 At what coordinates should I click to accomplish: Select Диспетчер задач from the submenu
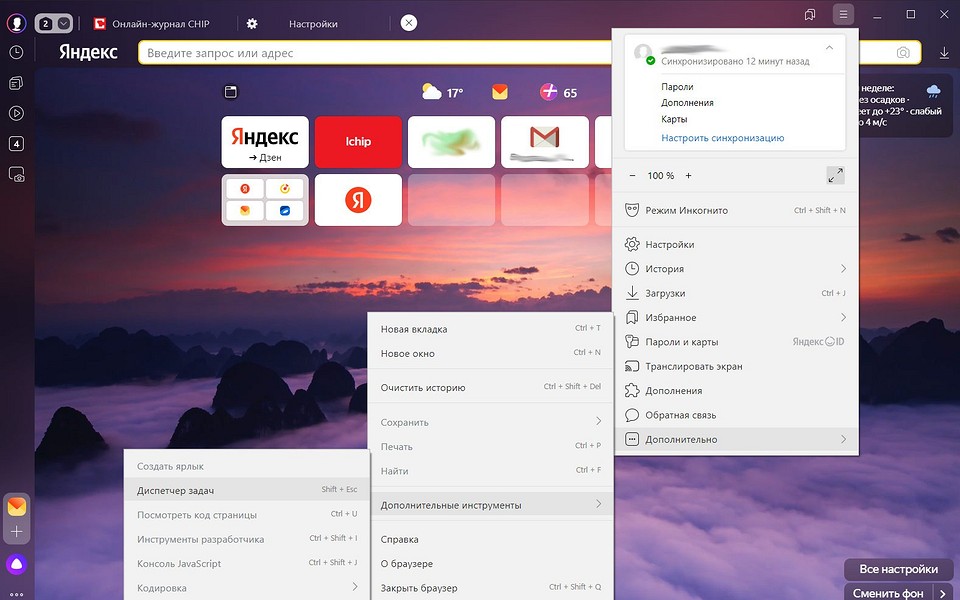tap(176, 490)
